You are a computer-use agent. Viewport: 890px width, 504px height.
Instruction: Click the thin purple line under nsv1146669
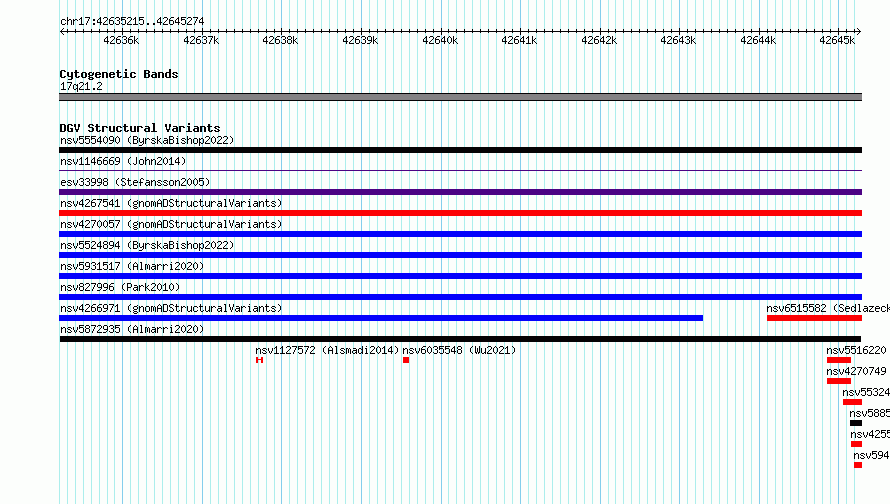pyautogui.click(x=460, y=170)
